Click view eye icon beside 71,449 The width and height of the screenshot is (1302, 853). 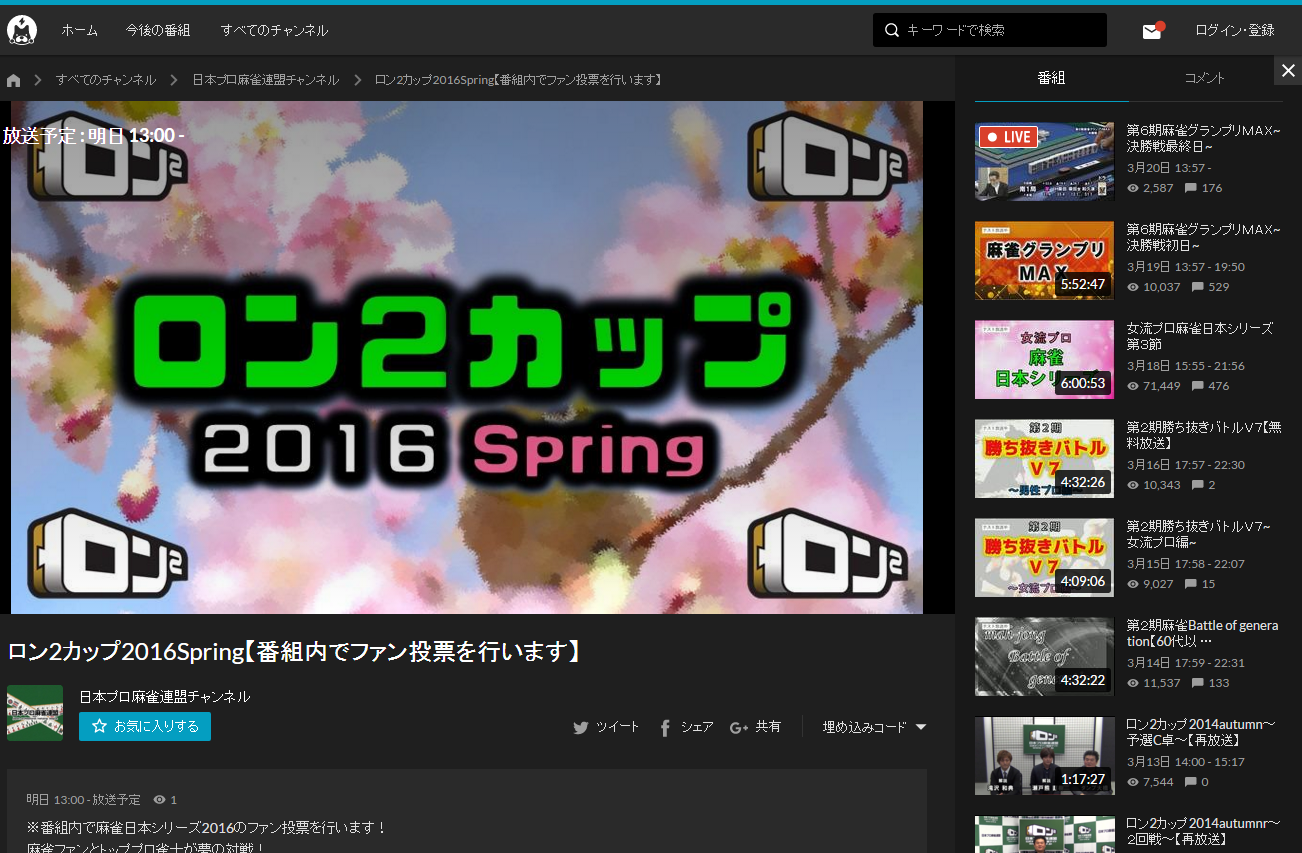pyautogui.click(x=1133, y=386)
